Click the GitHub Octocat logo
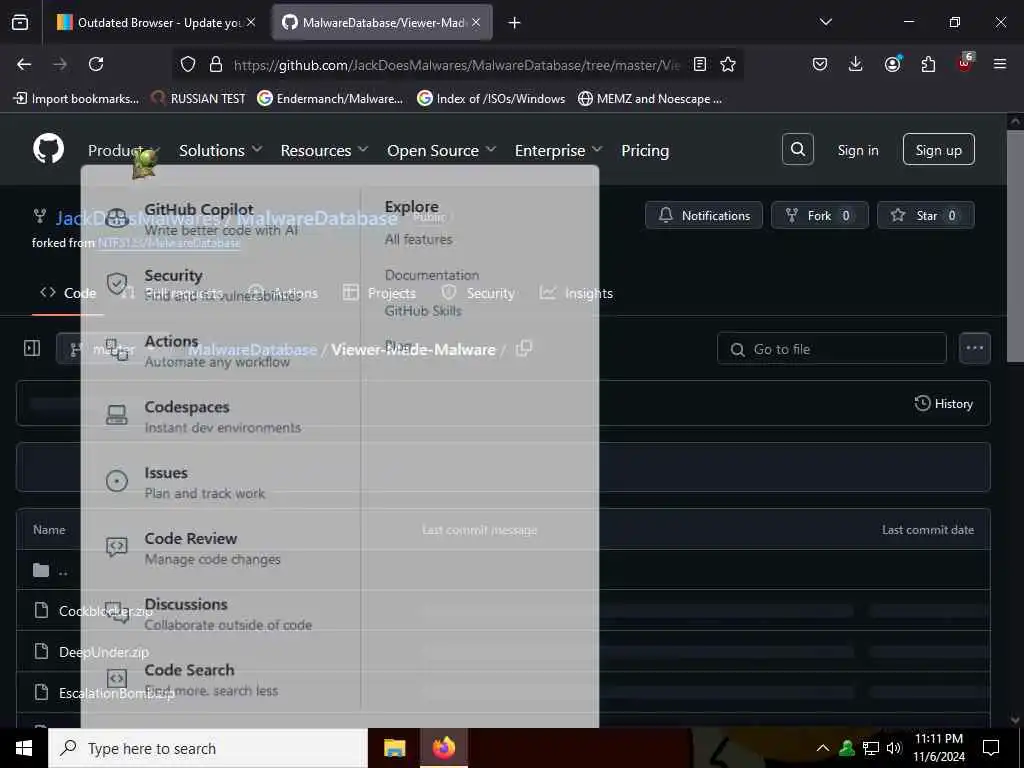The image size is (1024, 768). [x=49, y=149]
